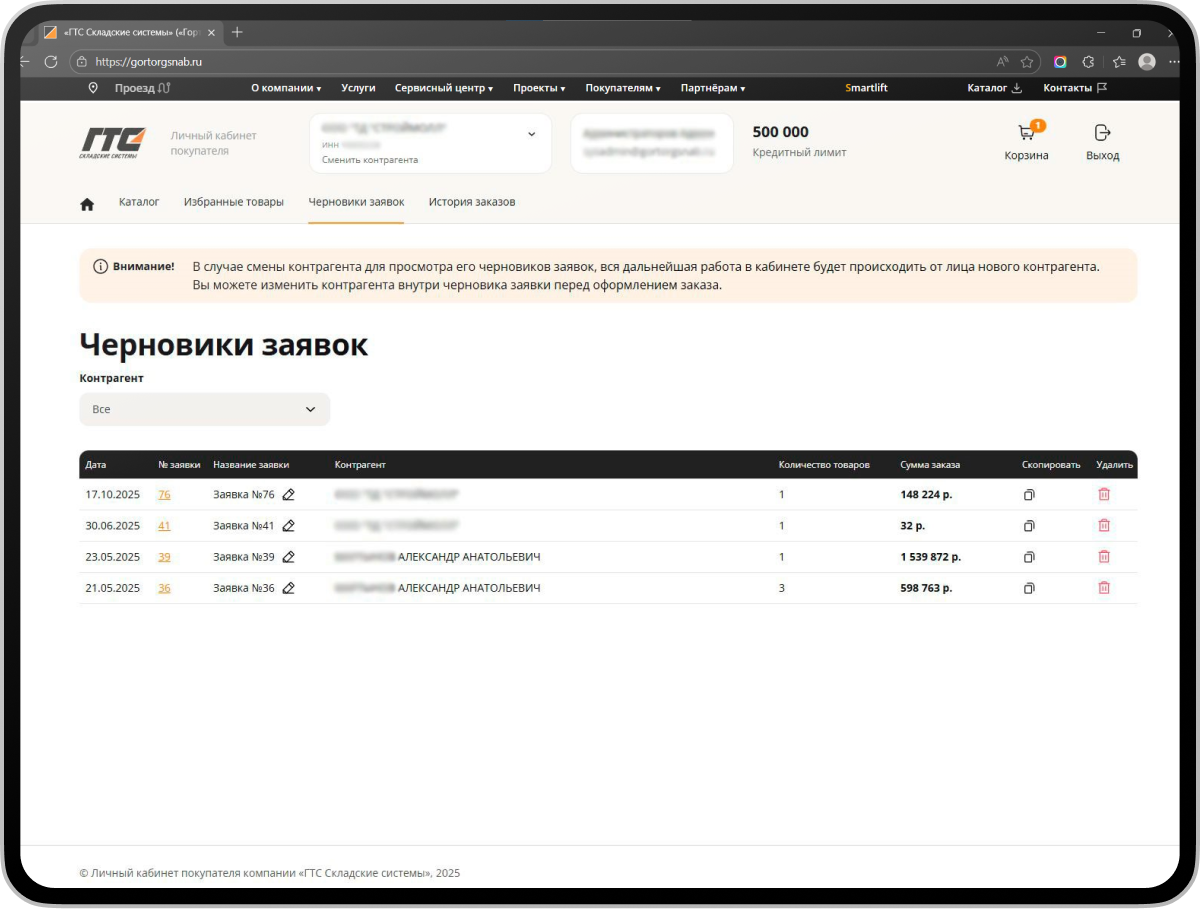Delete draft order Заявка №76

pos(1104,494)
